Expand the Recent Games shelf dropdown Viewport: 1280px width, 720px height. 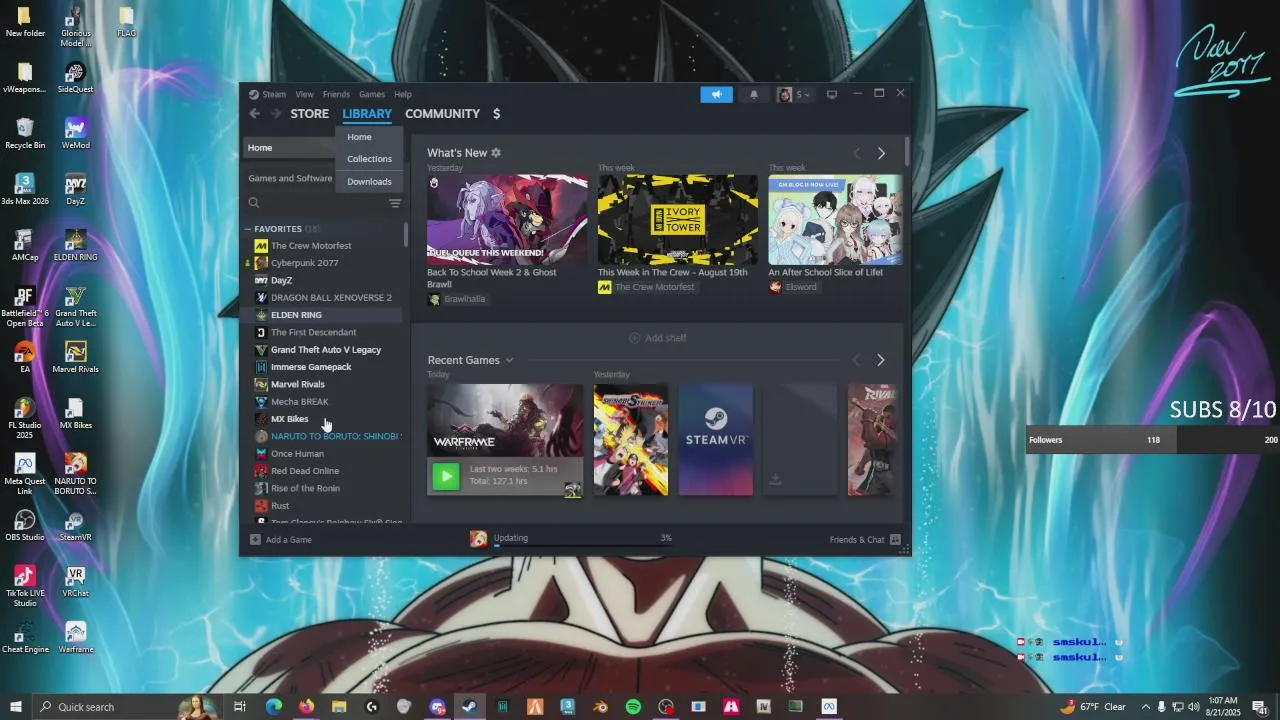point(509,360)
